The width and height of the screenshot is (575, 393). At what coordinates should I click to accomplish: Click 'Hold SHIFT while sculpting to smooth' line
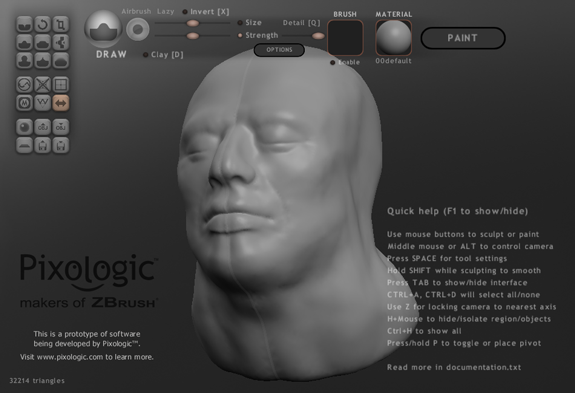464,271
